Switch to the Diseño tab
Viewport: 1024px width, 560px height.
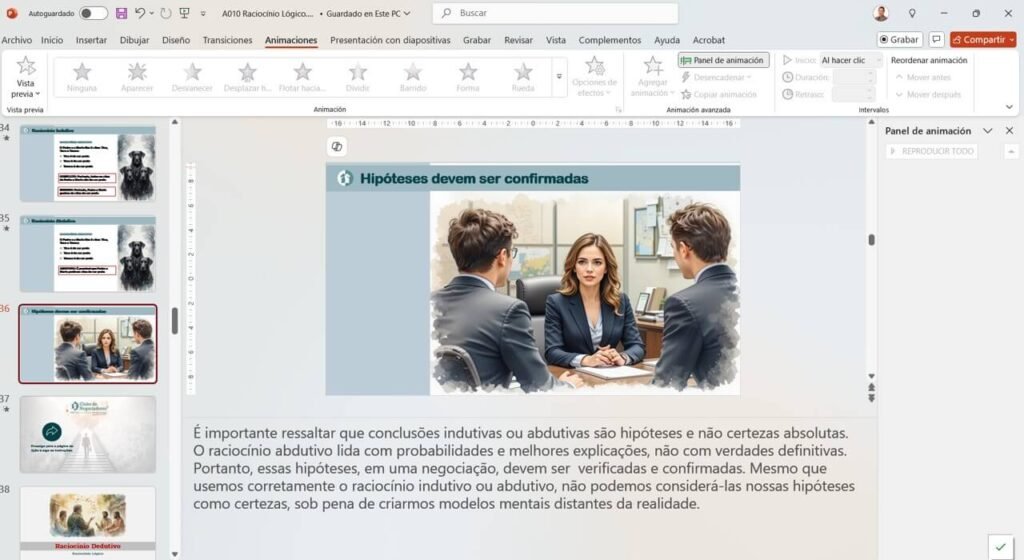176,40
